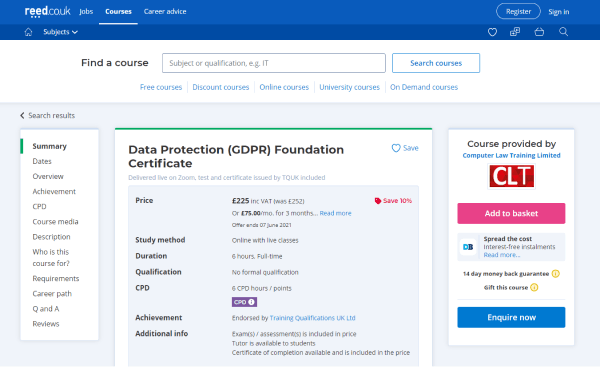Open the Discount courses link

221,87
